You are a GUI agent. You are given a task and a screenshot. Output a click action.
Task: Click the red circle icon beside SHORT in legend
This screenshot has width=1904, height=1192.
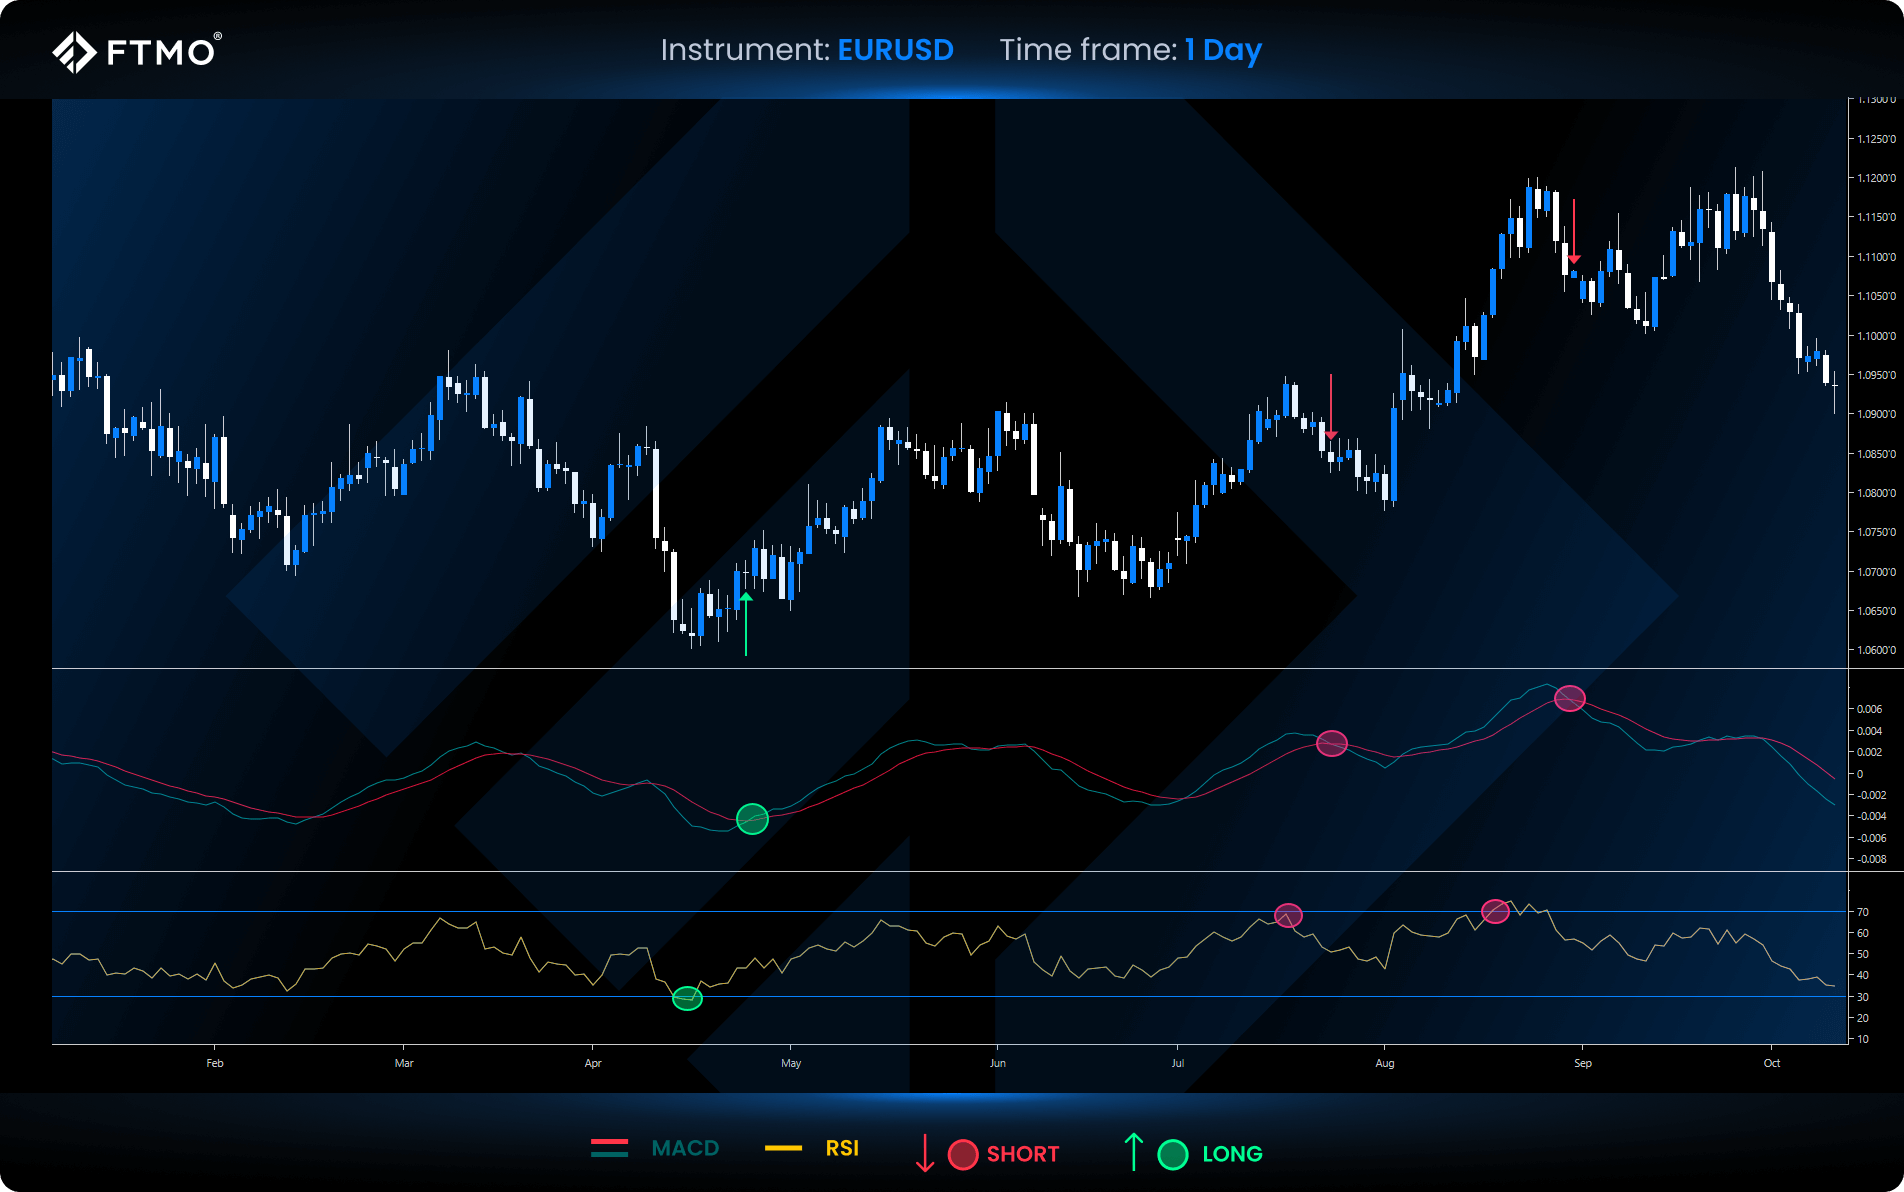[x=962, y=1154]
